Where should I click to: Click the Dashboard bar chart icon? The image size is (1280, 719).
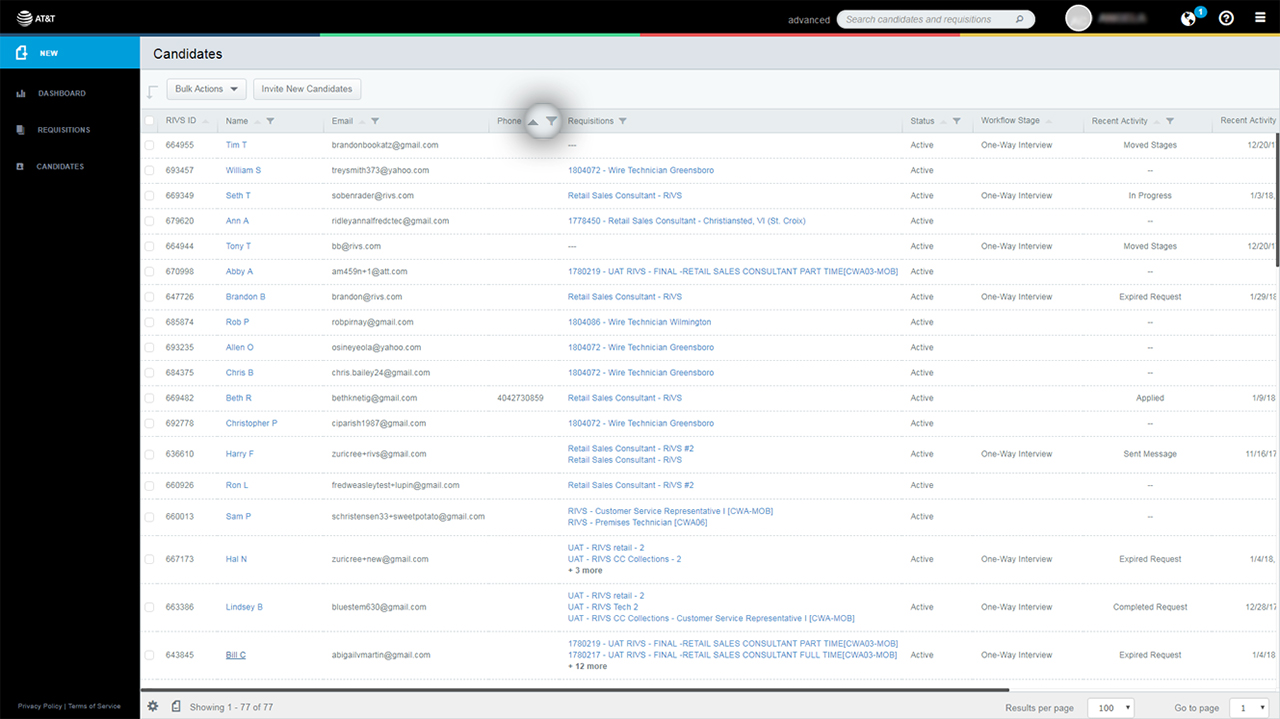21,93
